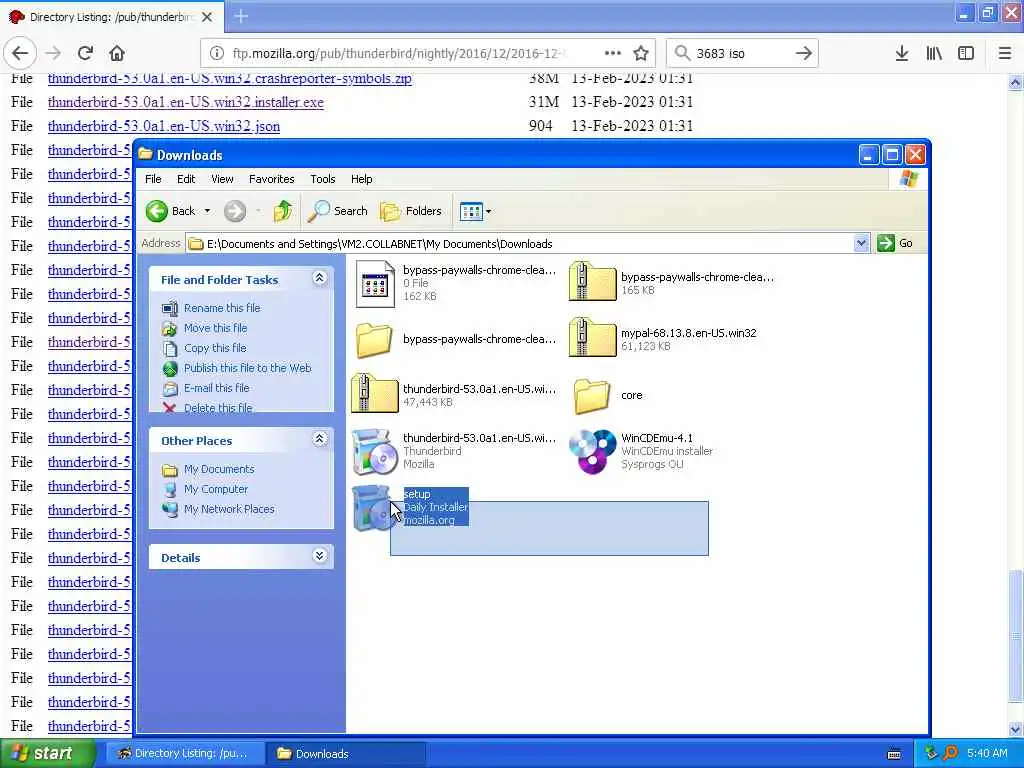Image resolution: width=1024 pixels, height=768 pixels.
Task: Open thunderbird-53.0a1.en-US.win32.installer.exe link
Action: tap(185, 103)
